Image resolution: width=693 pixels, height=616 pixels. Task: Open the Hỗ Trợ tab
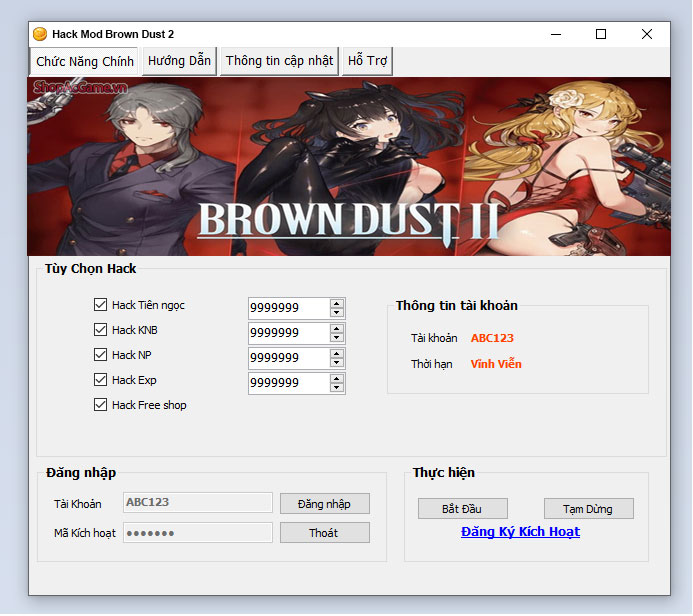(x=367, y=61)
